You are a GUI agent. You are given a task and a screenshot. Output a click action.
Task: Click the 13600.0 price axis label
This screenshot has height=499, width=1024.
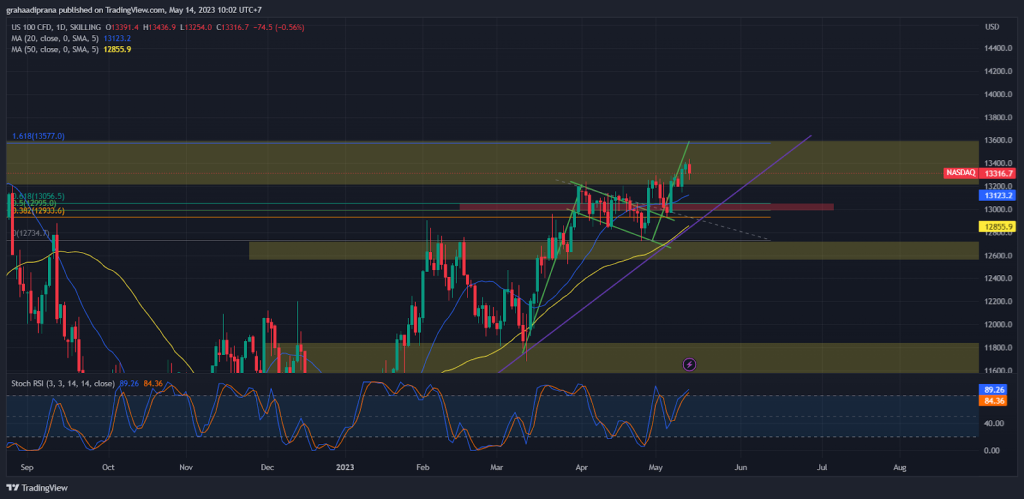[x=999, y=140]
